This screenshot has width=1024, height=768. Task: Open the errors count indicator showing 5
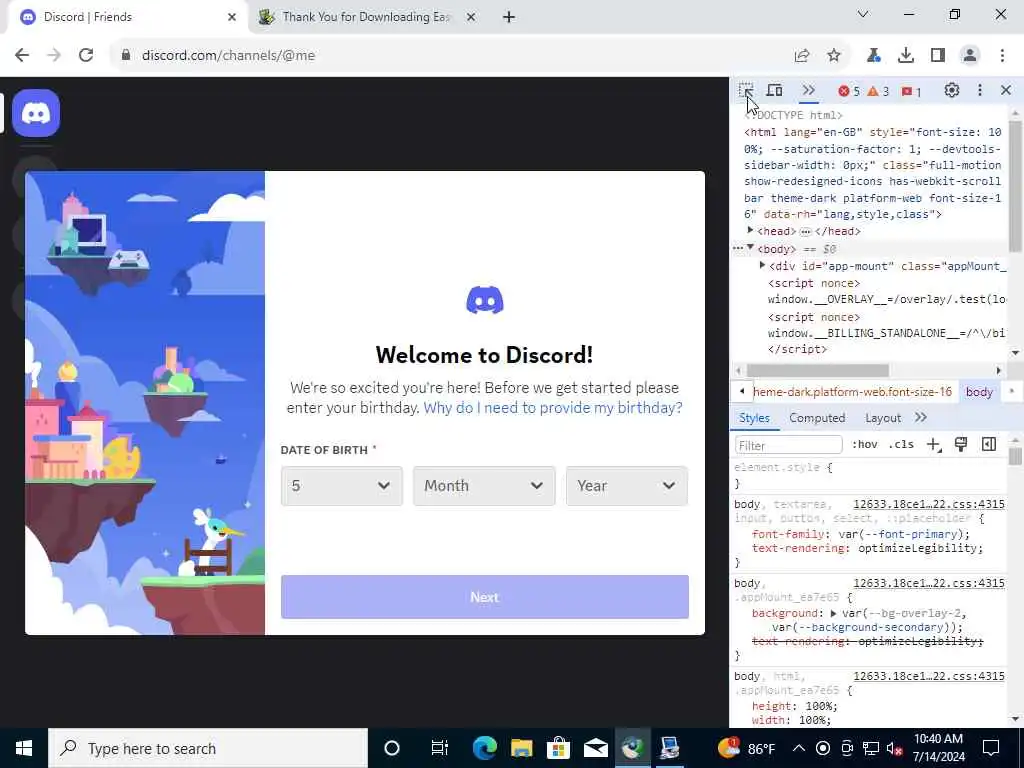pos(849,91)
